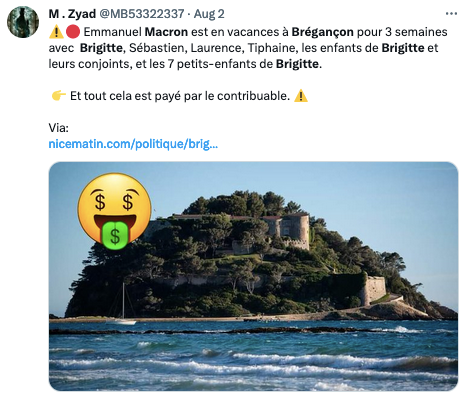
Task: Click the warning emoji after 'contribuable.'
Action: point(301,96)
